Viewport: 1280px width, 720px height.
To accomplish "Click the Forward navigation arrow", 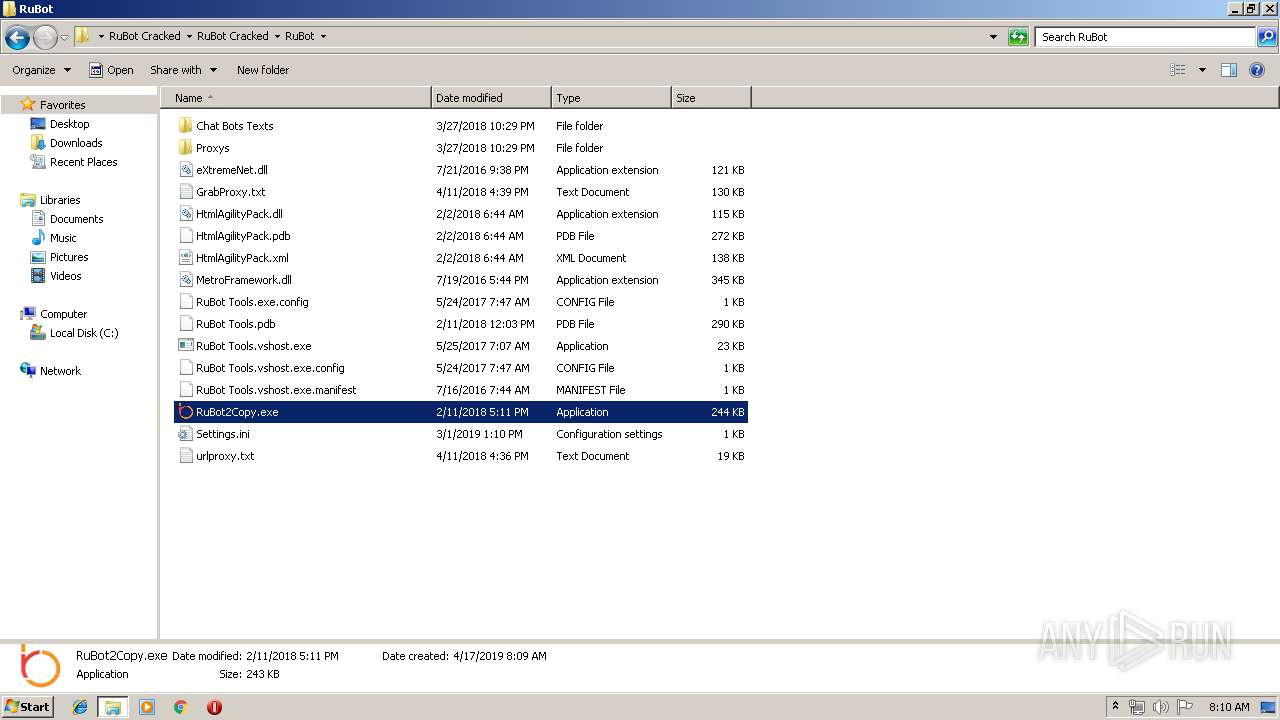I will [45, 37].
